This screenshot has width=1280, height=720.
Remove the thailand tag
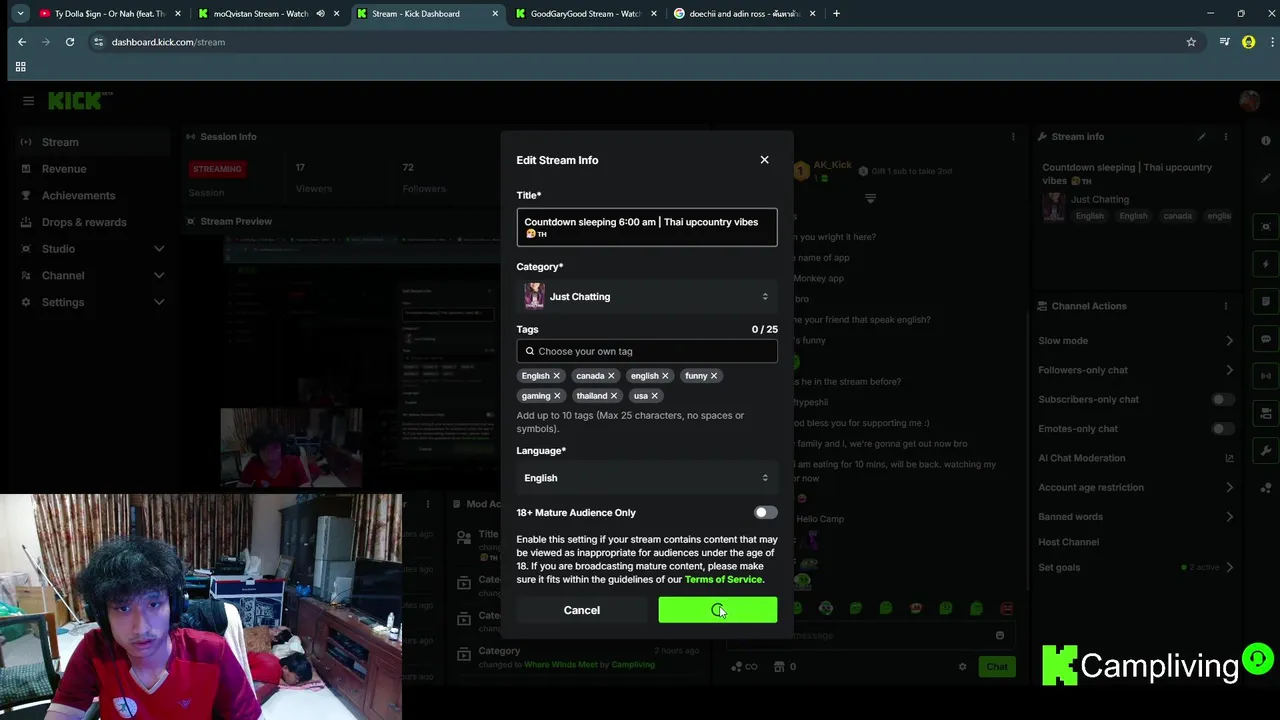click(x=614, y=396)
